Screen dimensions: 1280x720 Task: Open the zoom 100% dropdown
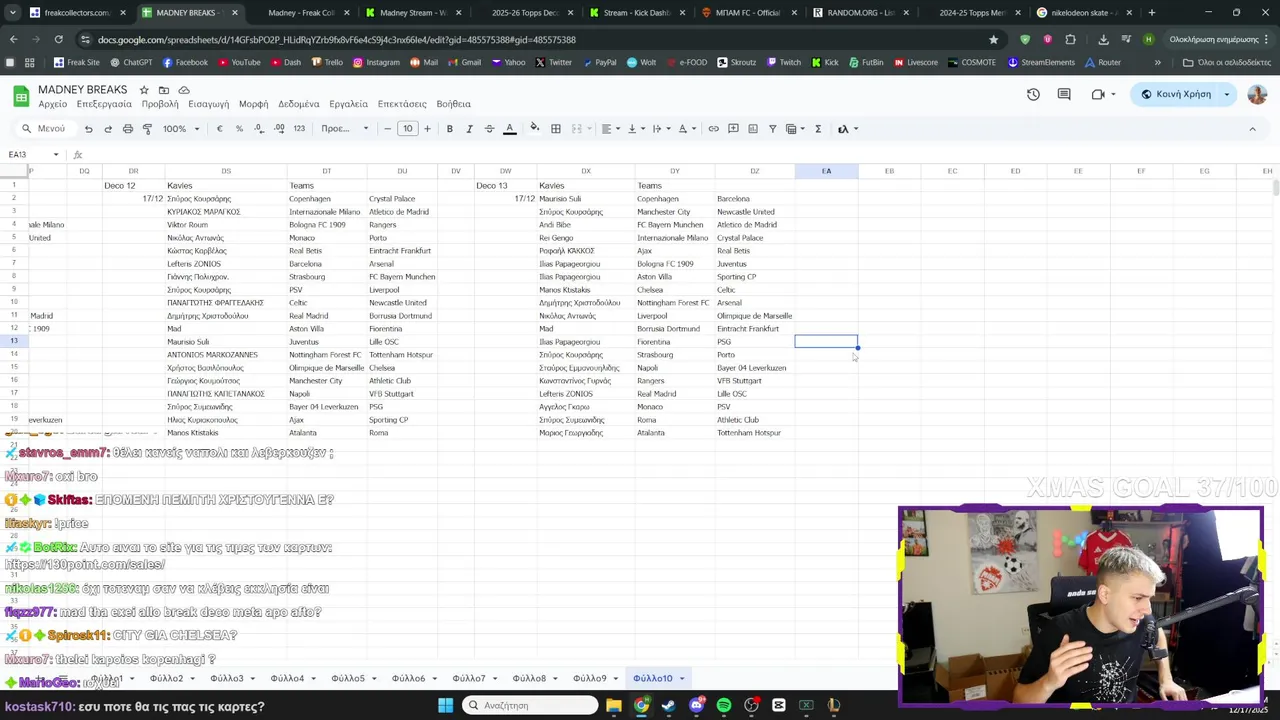coord(182,129)
